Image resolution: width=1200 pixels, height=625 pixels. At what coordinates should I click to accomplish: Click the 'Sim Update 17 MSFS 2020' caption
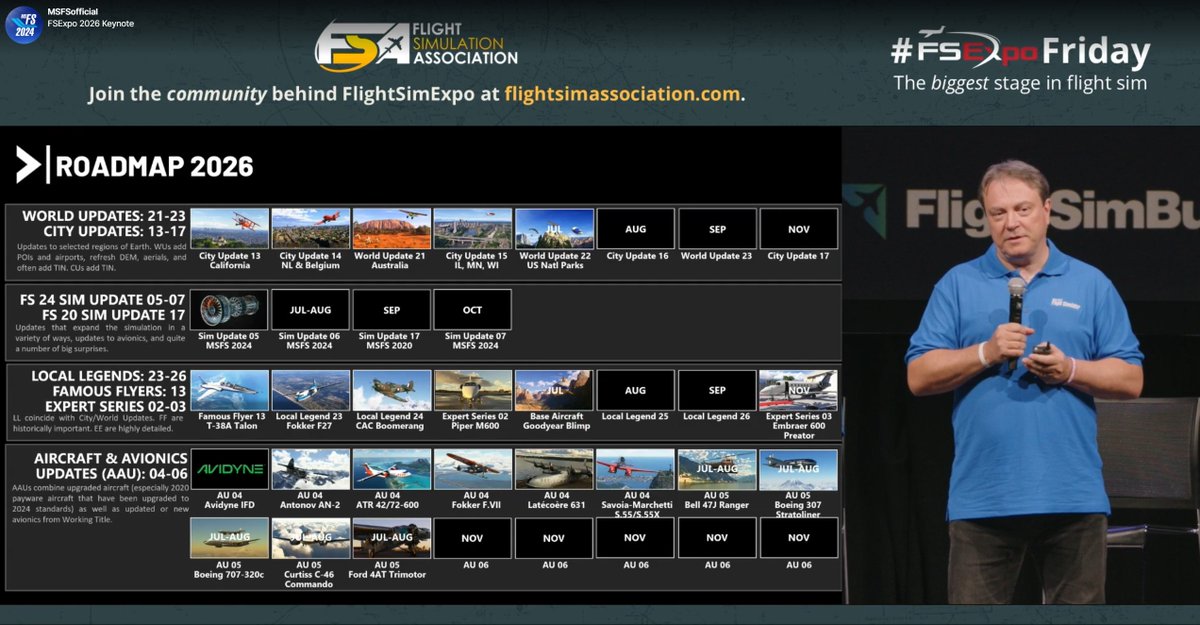pos(392,341)
